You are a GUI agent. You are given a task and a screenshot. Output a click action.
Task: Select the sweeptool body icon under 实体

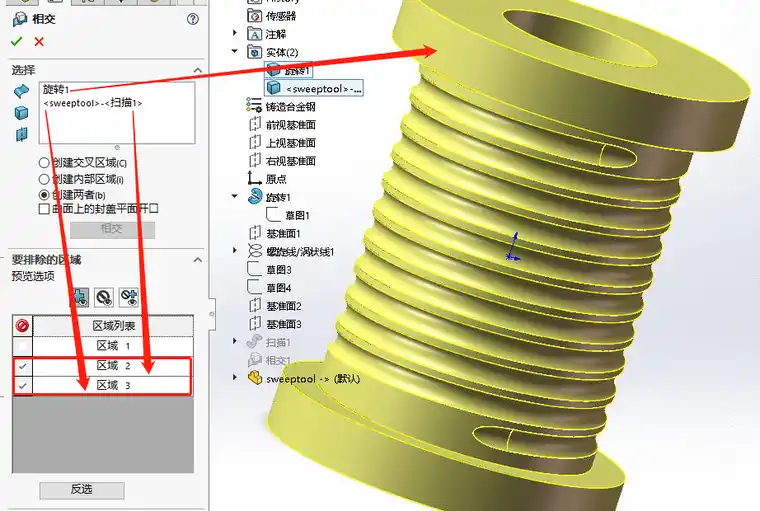(x=274, y=88)
